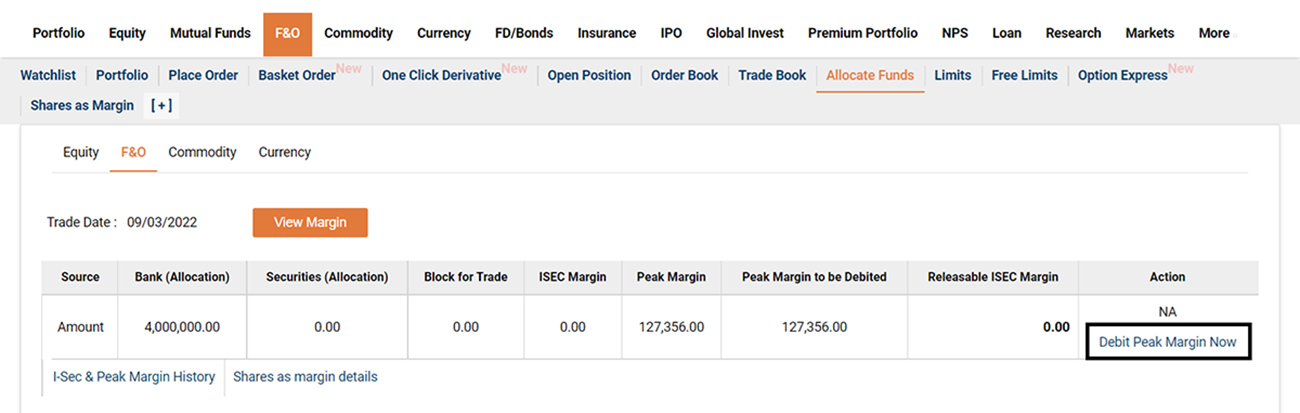Switch to the Commodity sub-tab

202,152
